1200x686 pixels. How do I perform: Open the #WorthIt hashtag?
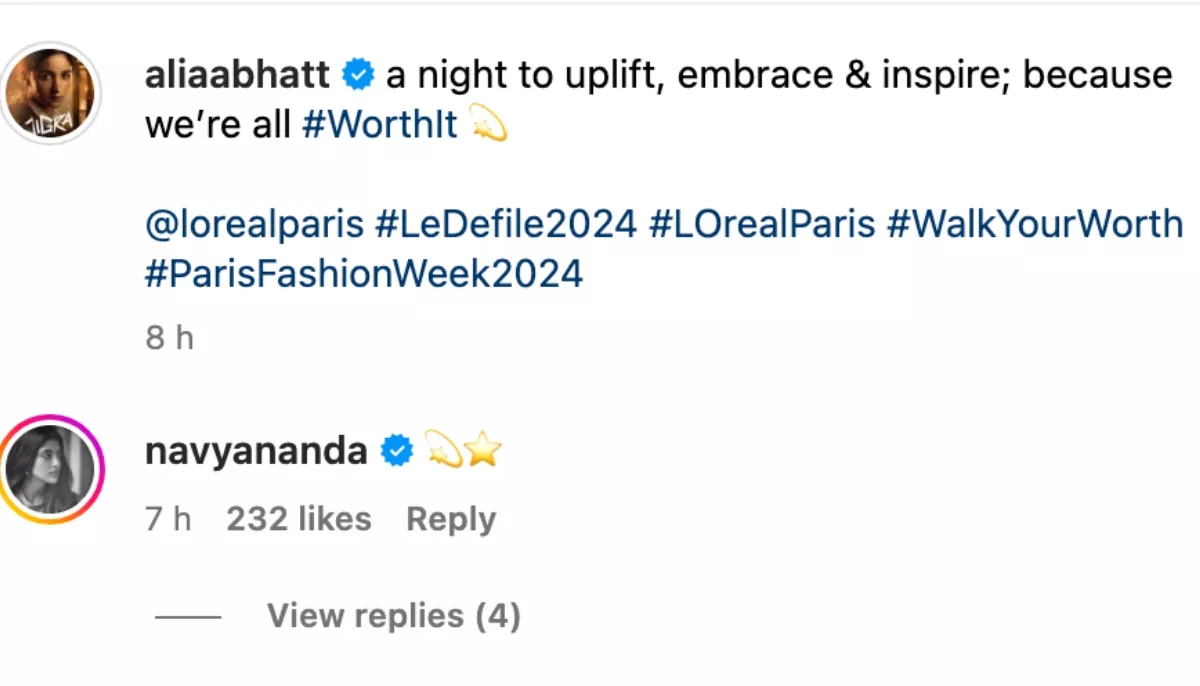(x=379, y=125)
